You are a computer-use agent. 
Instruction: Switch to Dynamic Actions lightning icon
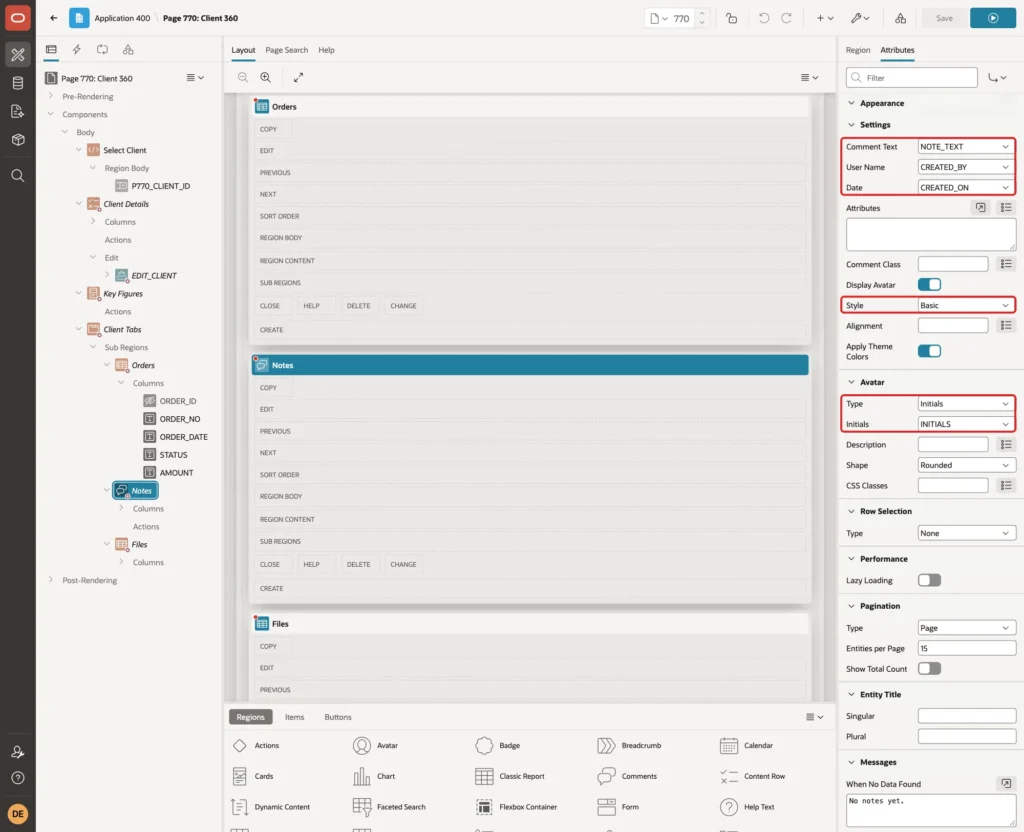tap(76, 50)
